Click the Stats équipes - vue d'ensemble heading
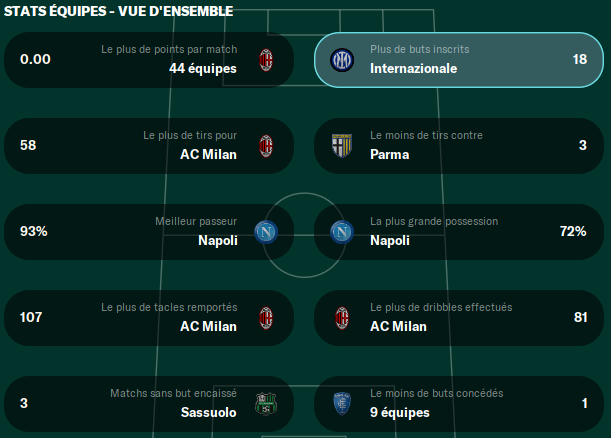This screenshot has height=438, width=611. coord(118,11)
